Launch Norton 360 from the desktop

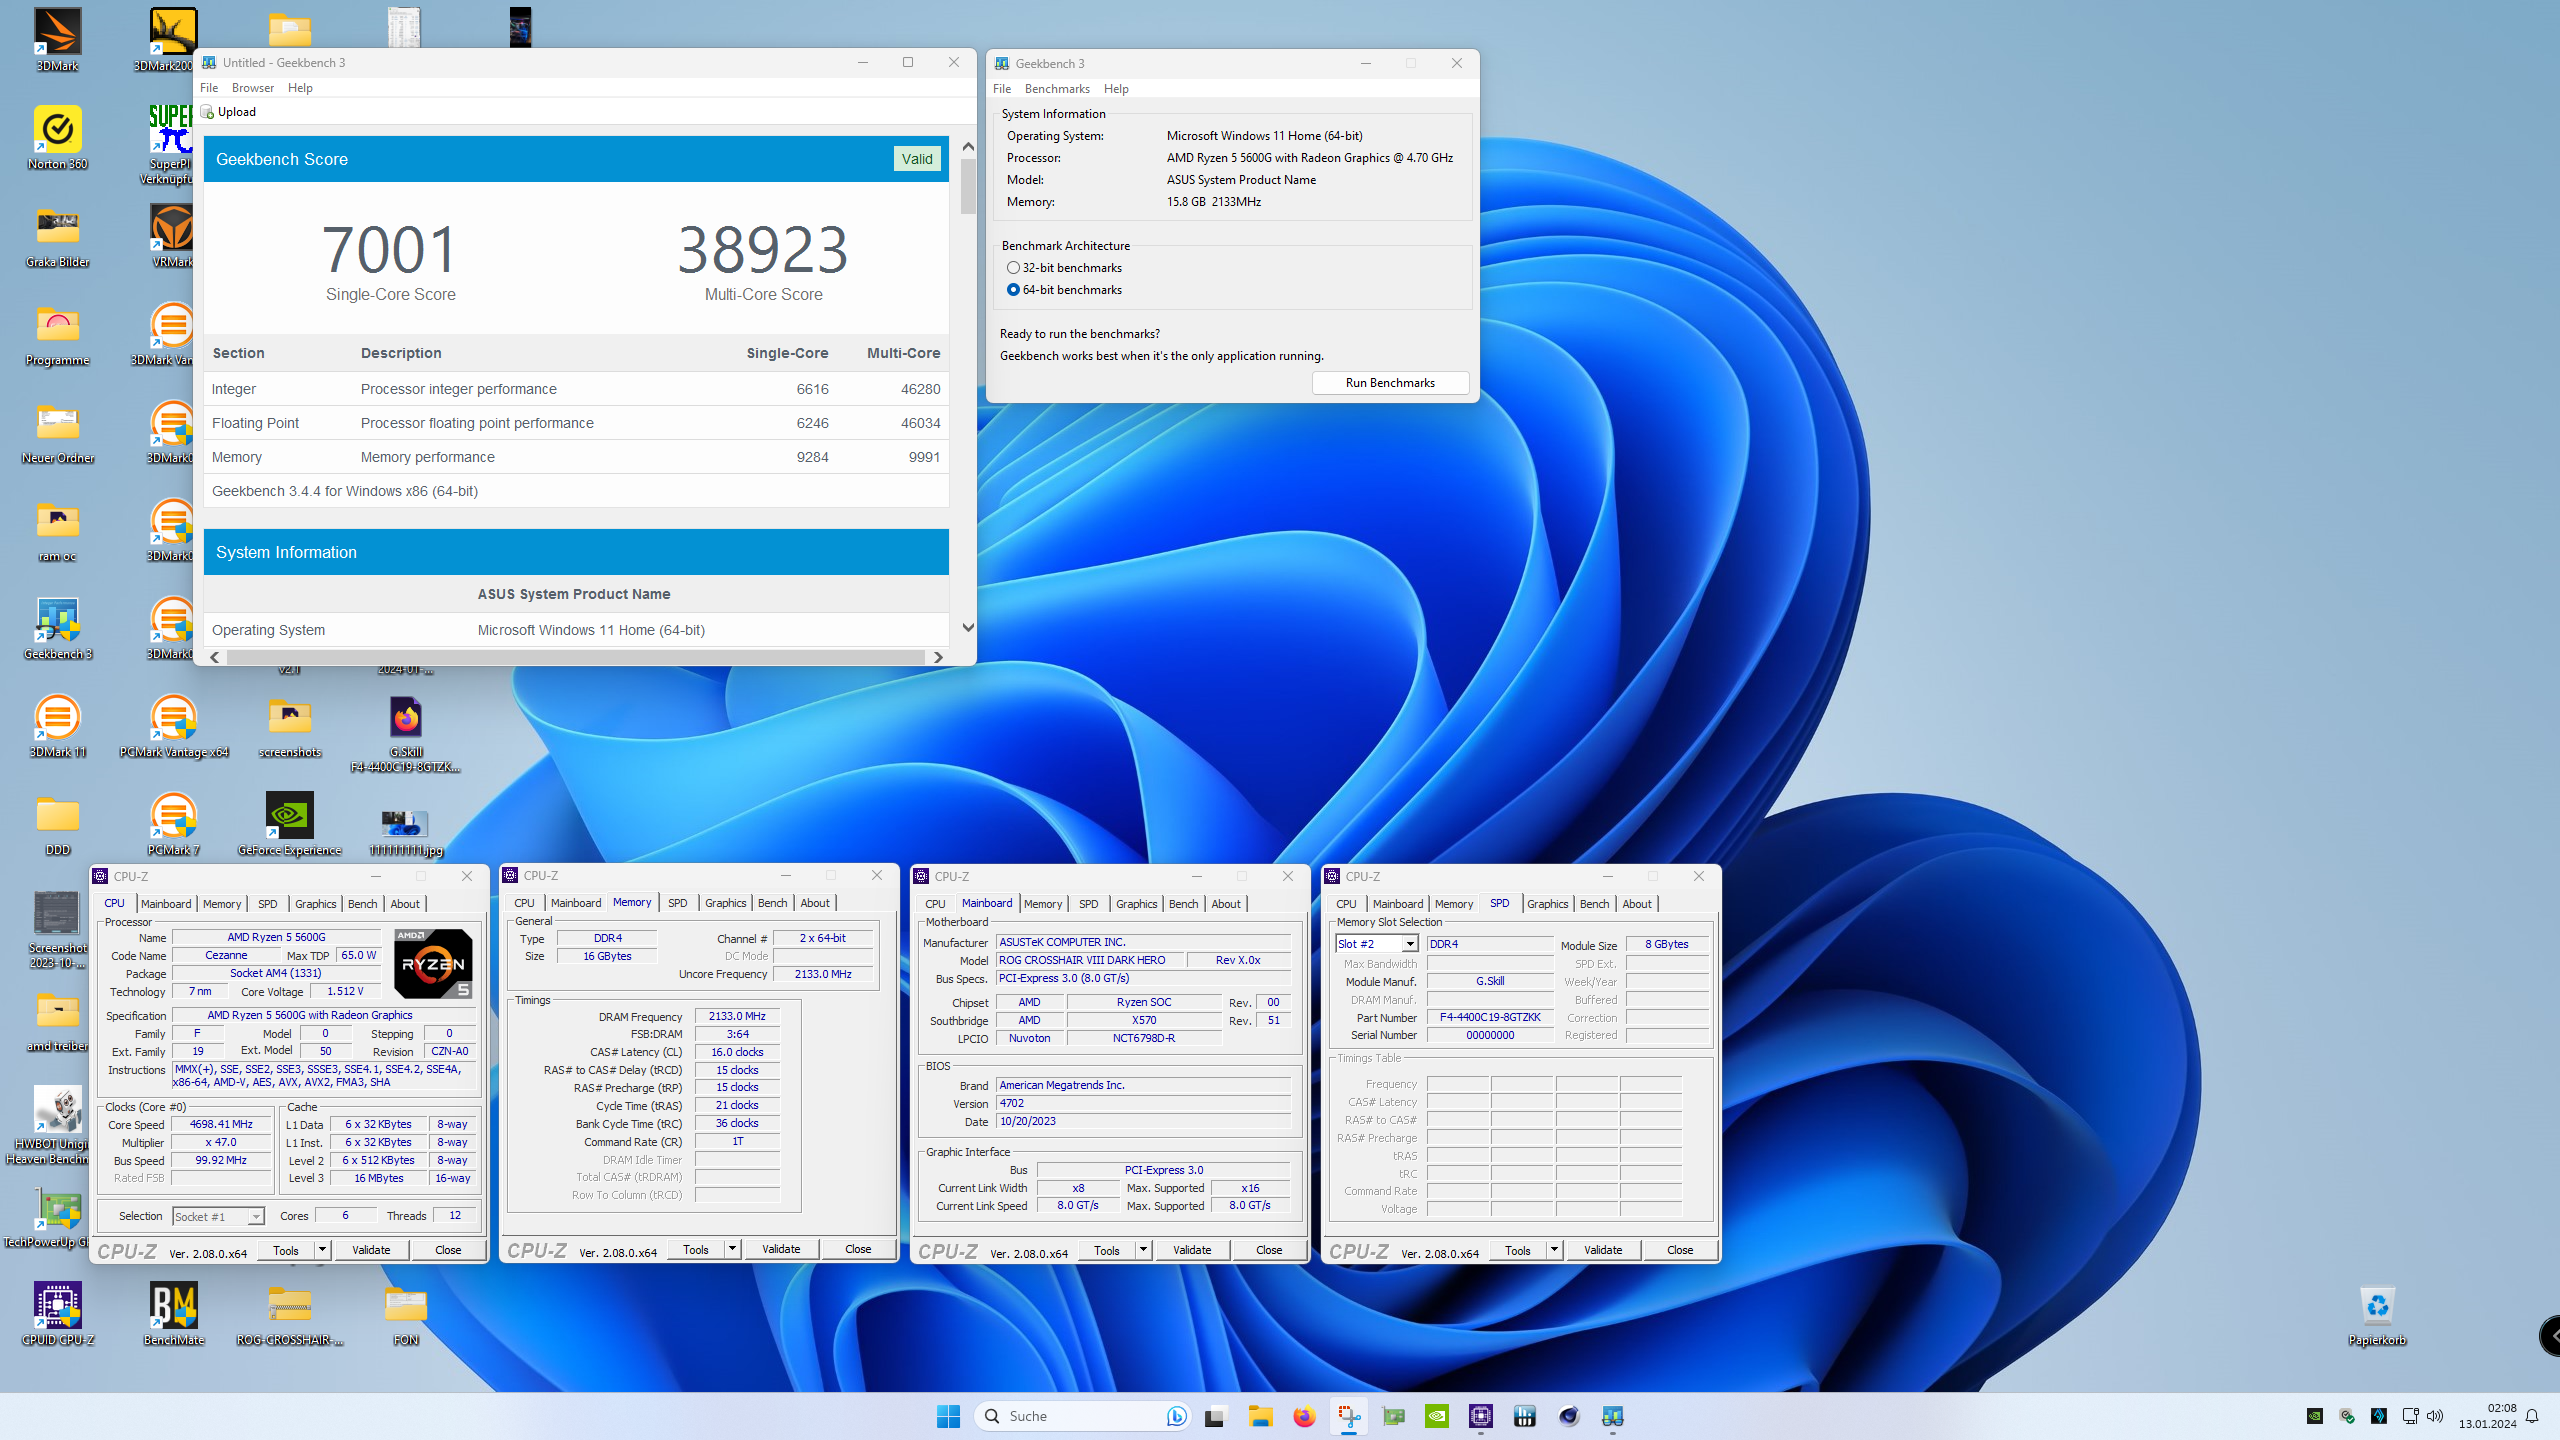[x=57, y=138]
